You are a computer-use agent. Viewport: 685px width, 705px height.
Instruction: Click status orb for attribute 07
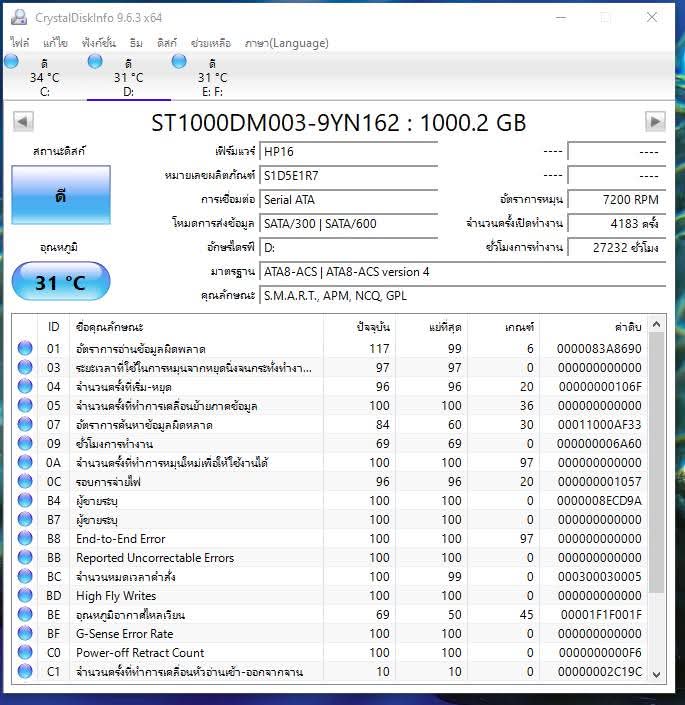click(25, 424)
